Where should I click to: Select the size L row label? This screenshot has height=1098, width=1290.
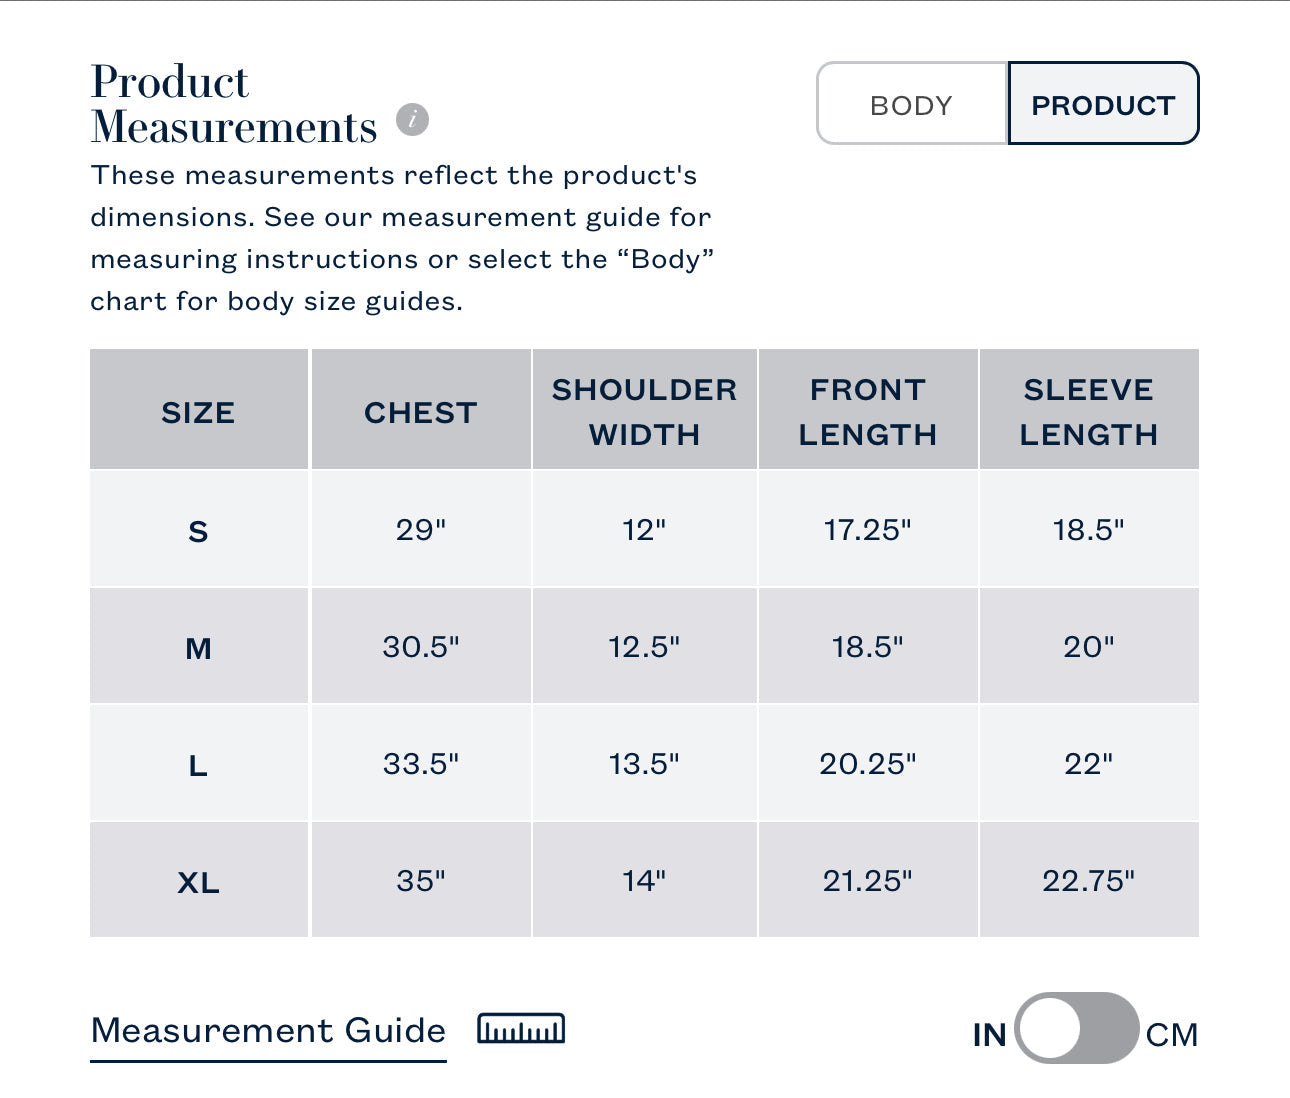[x=198, y=765]
